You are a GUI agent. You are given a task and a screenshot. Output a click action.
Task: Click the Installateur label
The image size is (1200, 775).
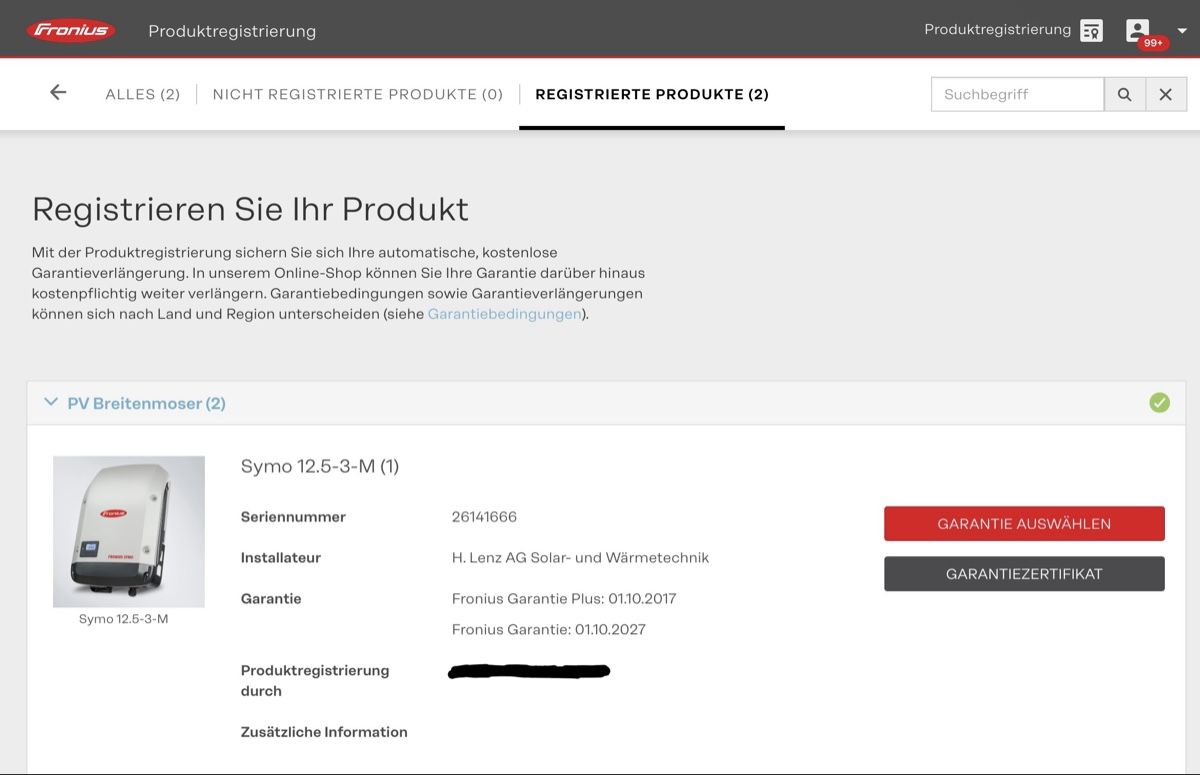(x=281, y=558)
